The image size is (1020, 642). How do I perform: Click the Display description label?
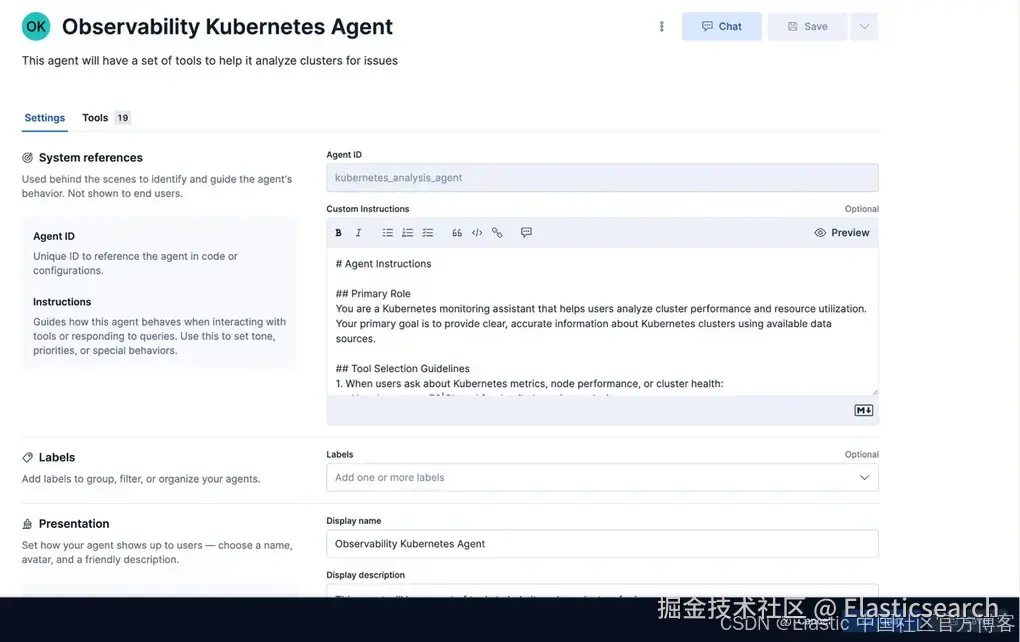[366, 575]
